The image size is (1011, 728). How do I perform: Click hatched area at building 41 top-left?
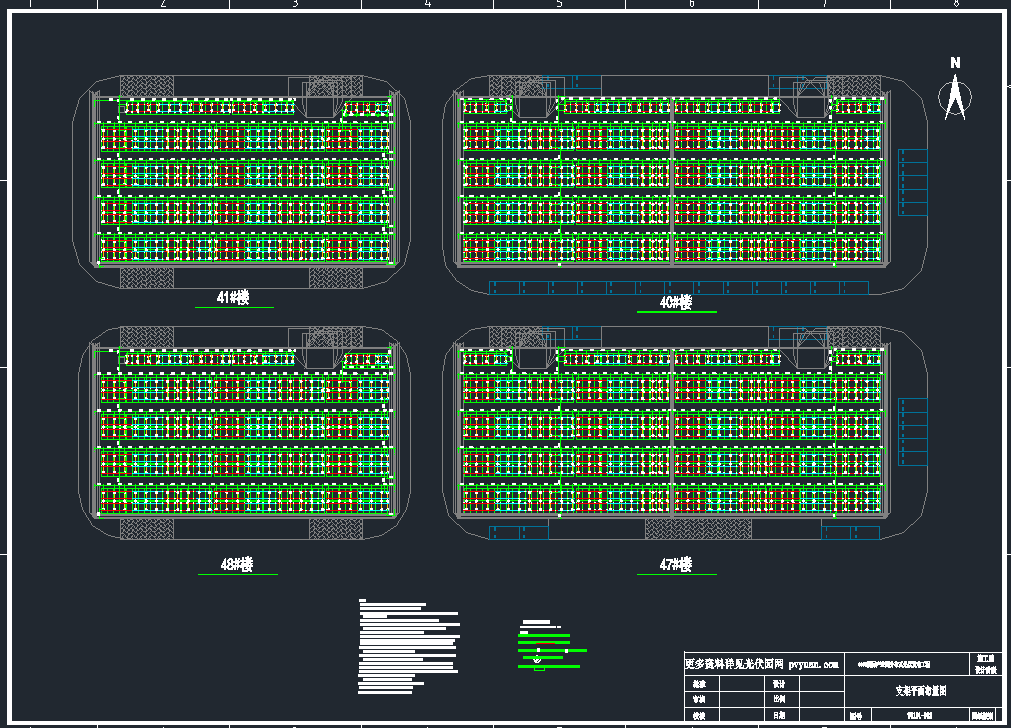click(x=146, y=86)
